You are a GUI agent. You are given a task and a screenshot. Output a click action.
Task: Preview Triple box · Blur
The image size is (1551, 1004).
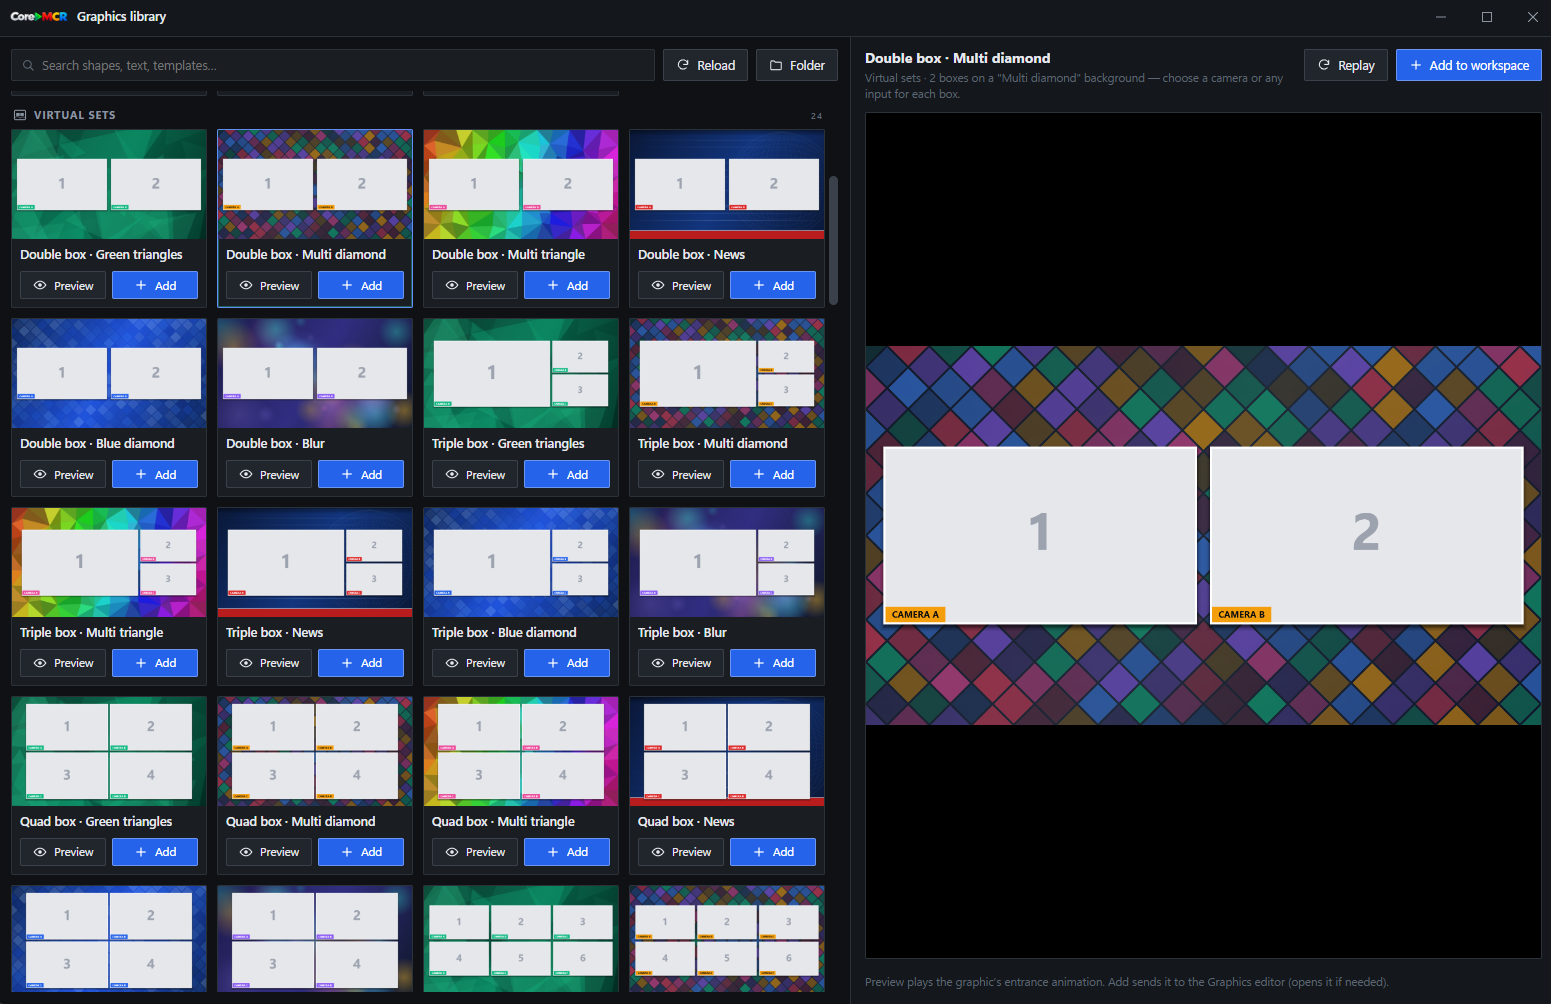coord(681,663)
